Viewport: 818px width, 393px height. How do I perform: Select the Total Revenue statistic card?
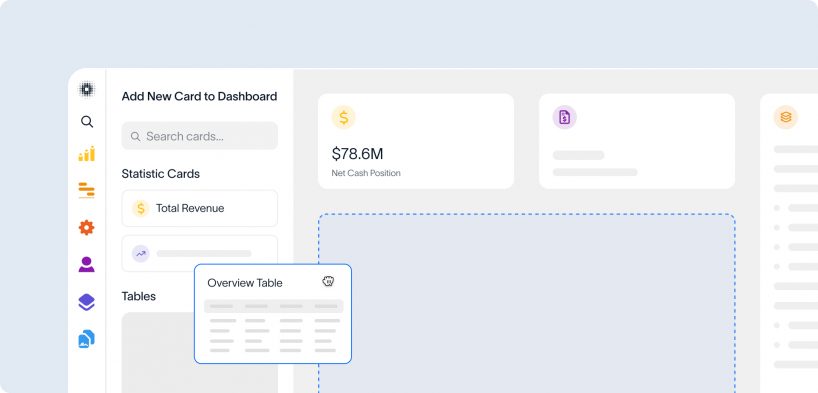(x=200, y=208)
